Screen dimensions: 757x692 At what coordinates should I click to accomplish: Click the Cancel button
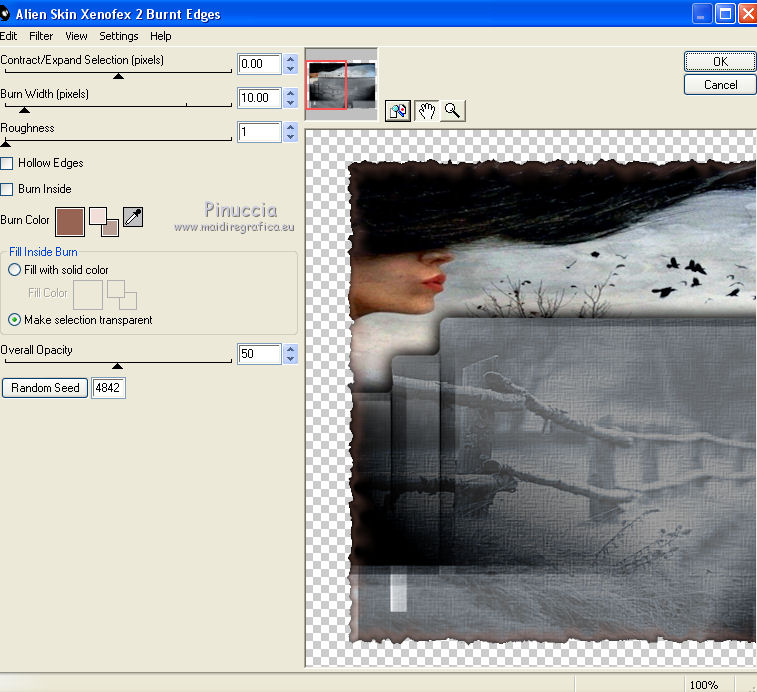(720, 85)
